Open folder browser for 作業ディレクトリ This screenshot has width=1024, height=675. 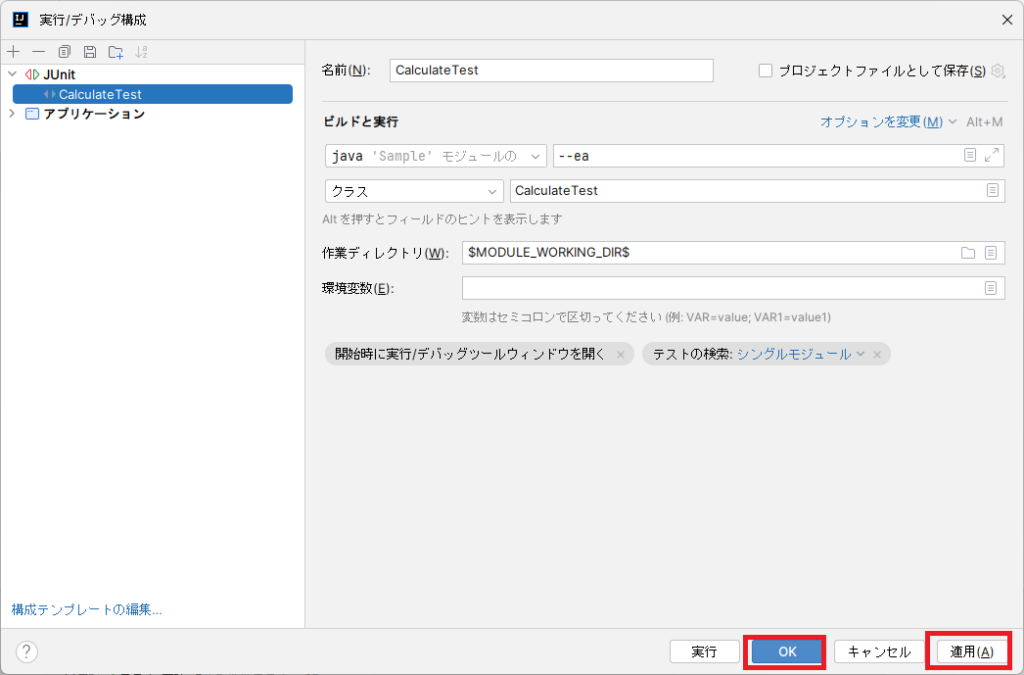tap(968, 253)
